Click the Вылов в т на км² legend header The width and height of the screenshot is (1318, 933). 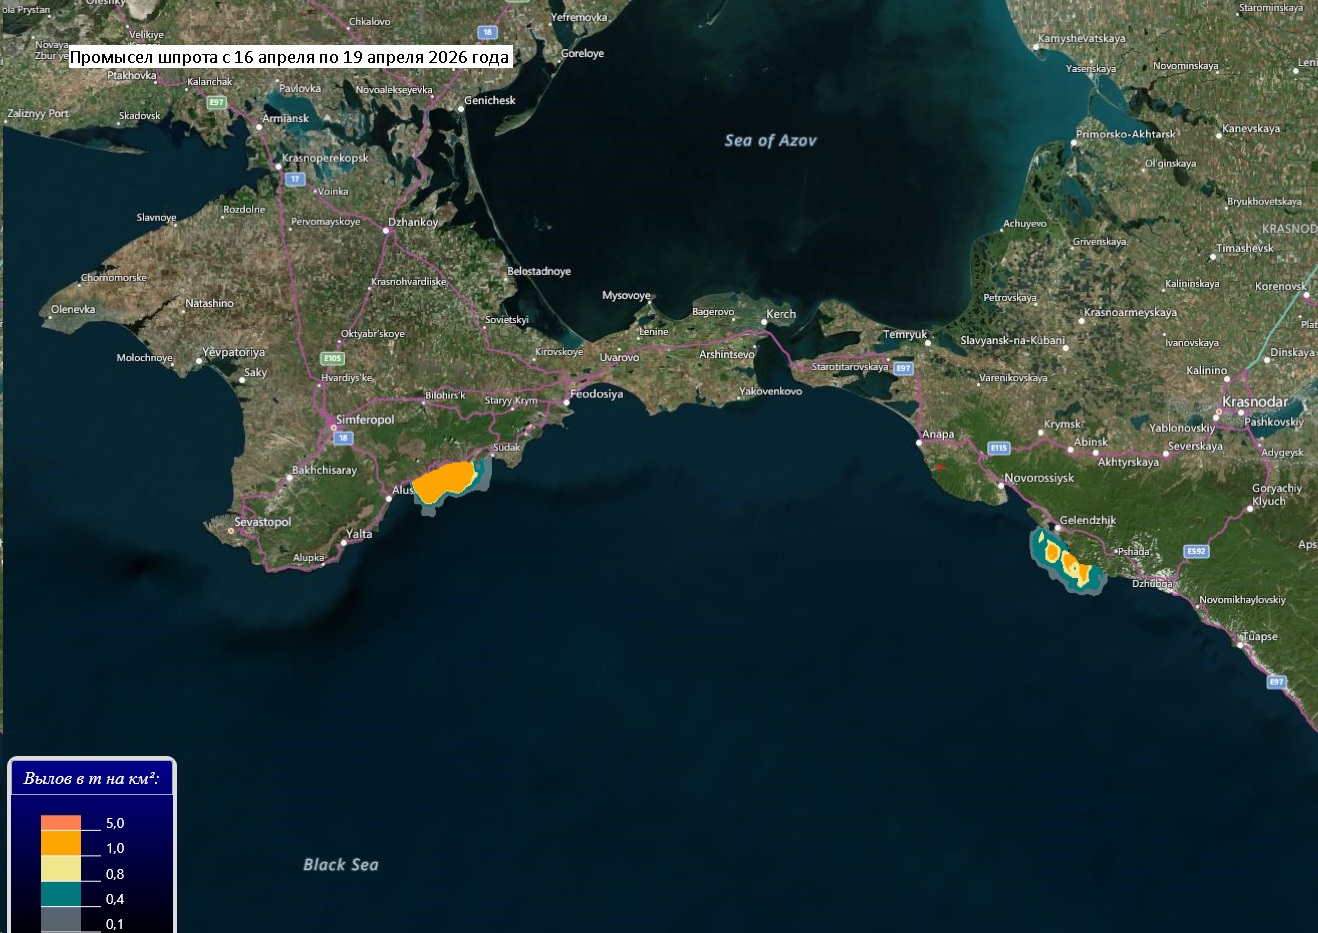[92, 778]
